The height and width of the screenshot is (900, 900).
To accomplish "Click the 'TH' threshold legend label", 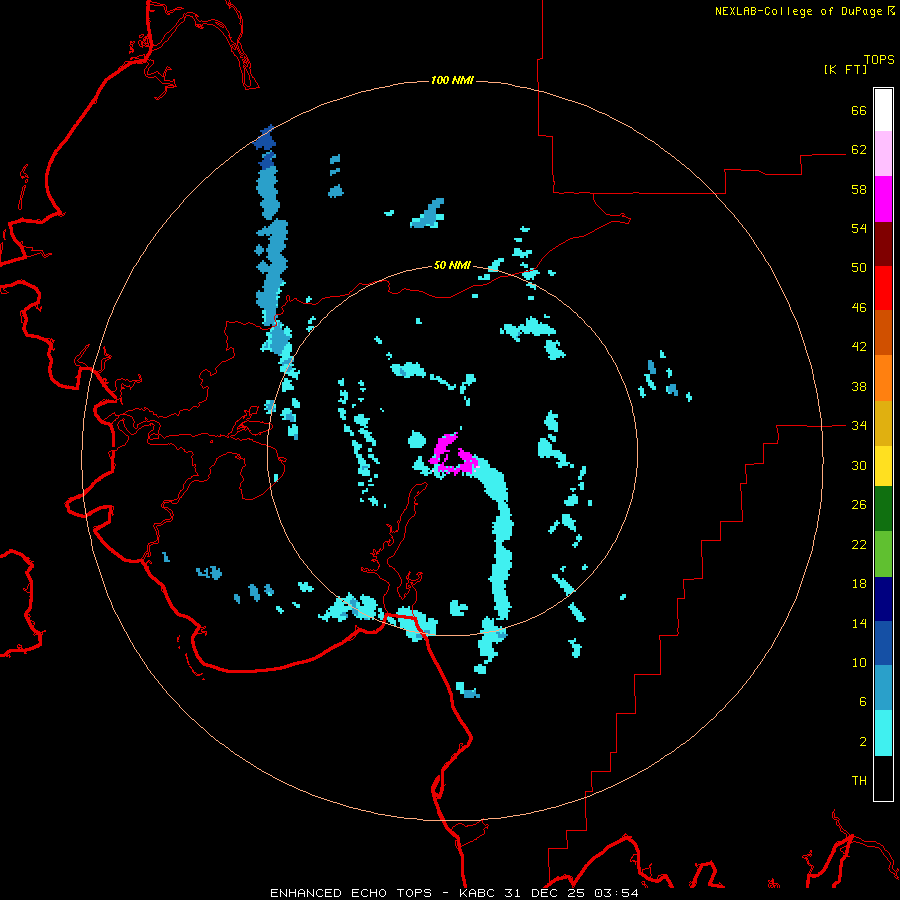I will pyautogui.click(x=859, y=781).
